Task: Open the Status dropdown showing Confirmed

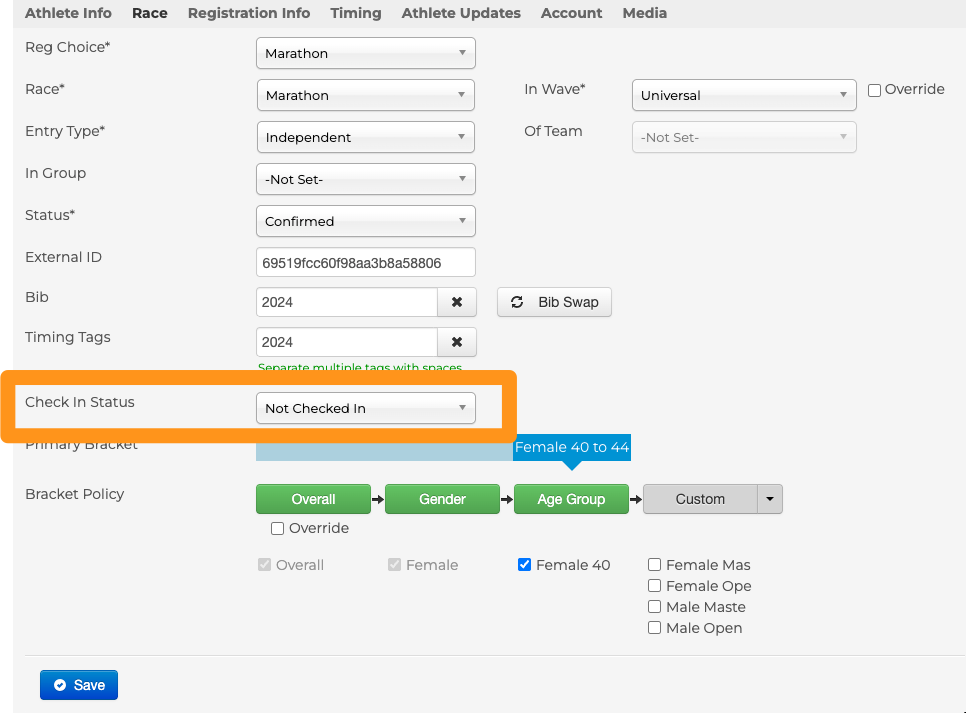Action: (x=365, y=221)
